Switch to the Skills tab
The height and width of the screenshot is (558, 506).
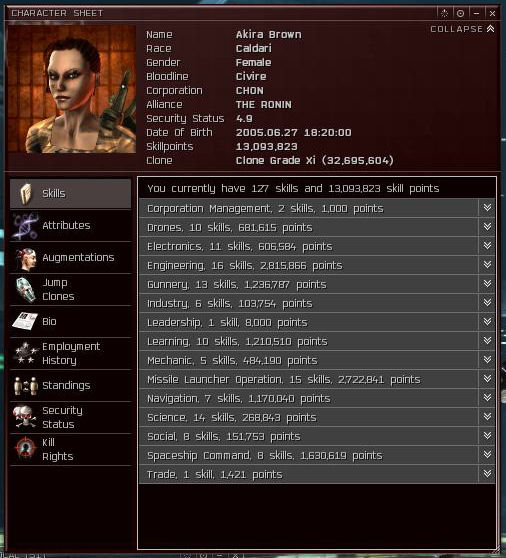point(70,194)
